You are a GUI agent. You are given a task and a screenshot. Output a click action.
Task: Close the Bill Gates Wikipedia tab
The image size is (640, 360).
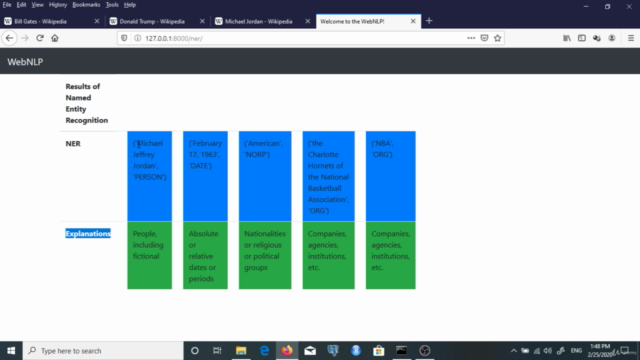(97, 21)
